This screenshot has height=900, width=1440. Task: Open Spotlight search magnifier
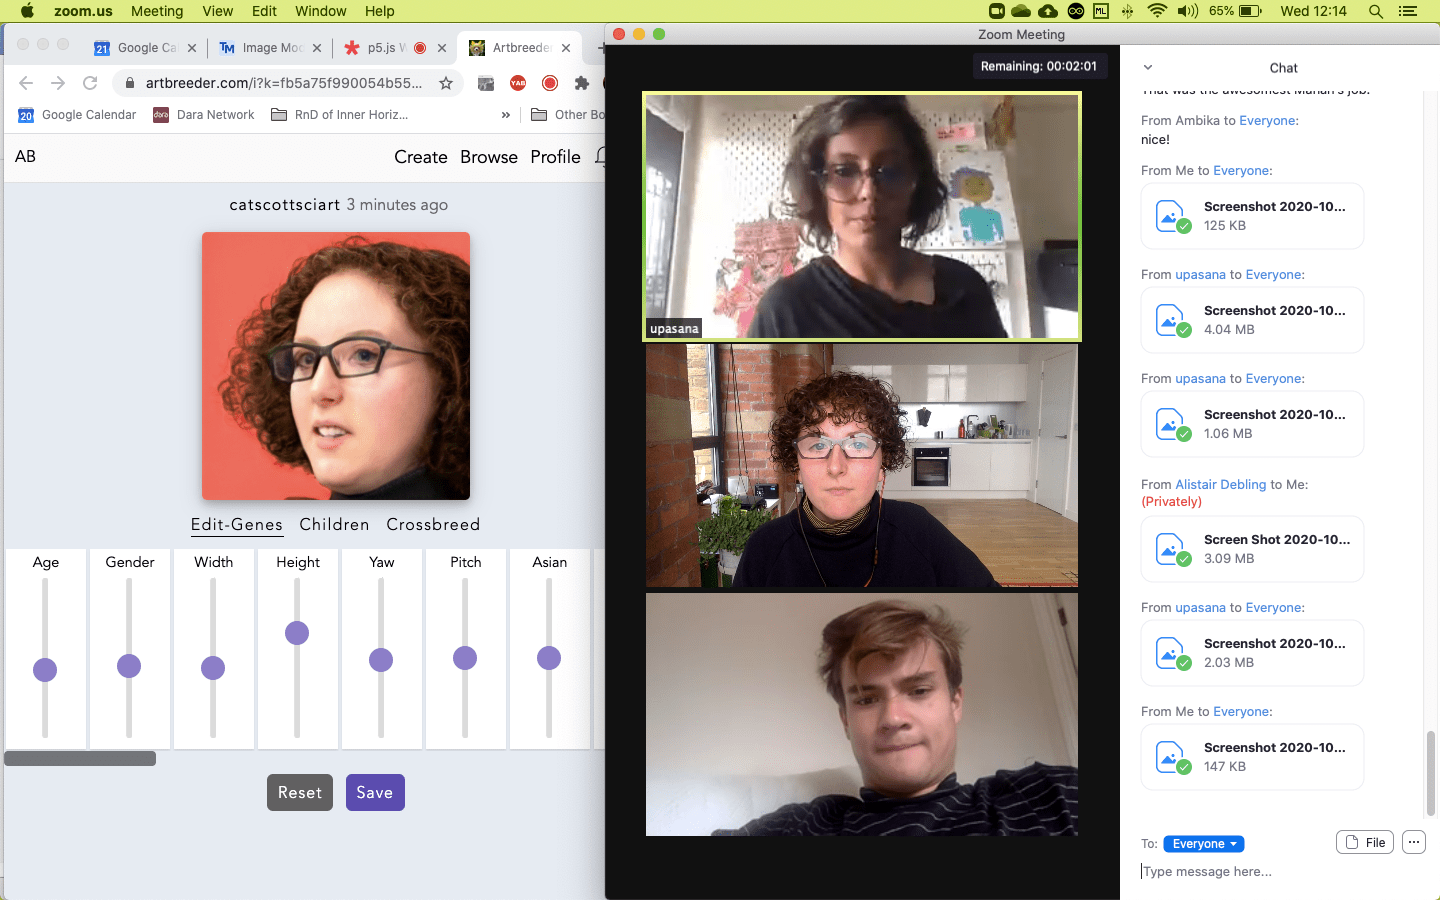click(x=1376, y=11)
